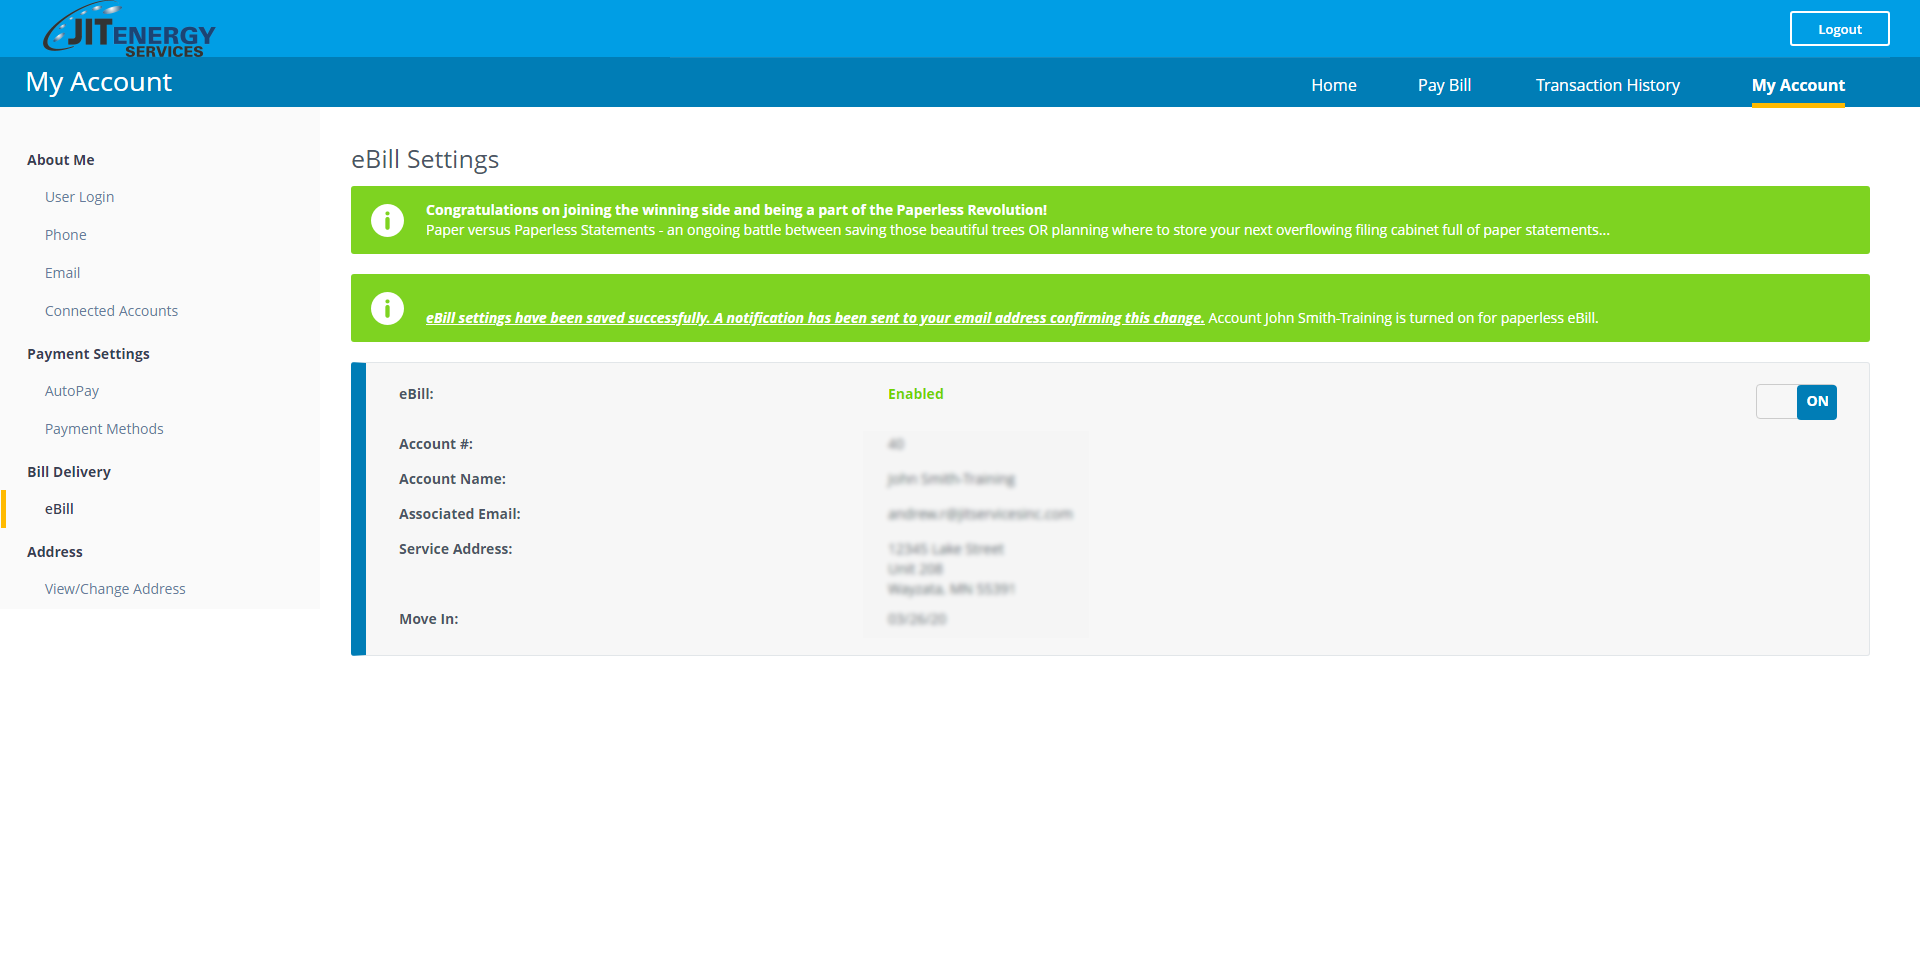Open View/Change Address link

click(115, 589)
